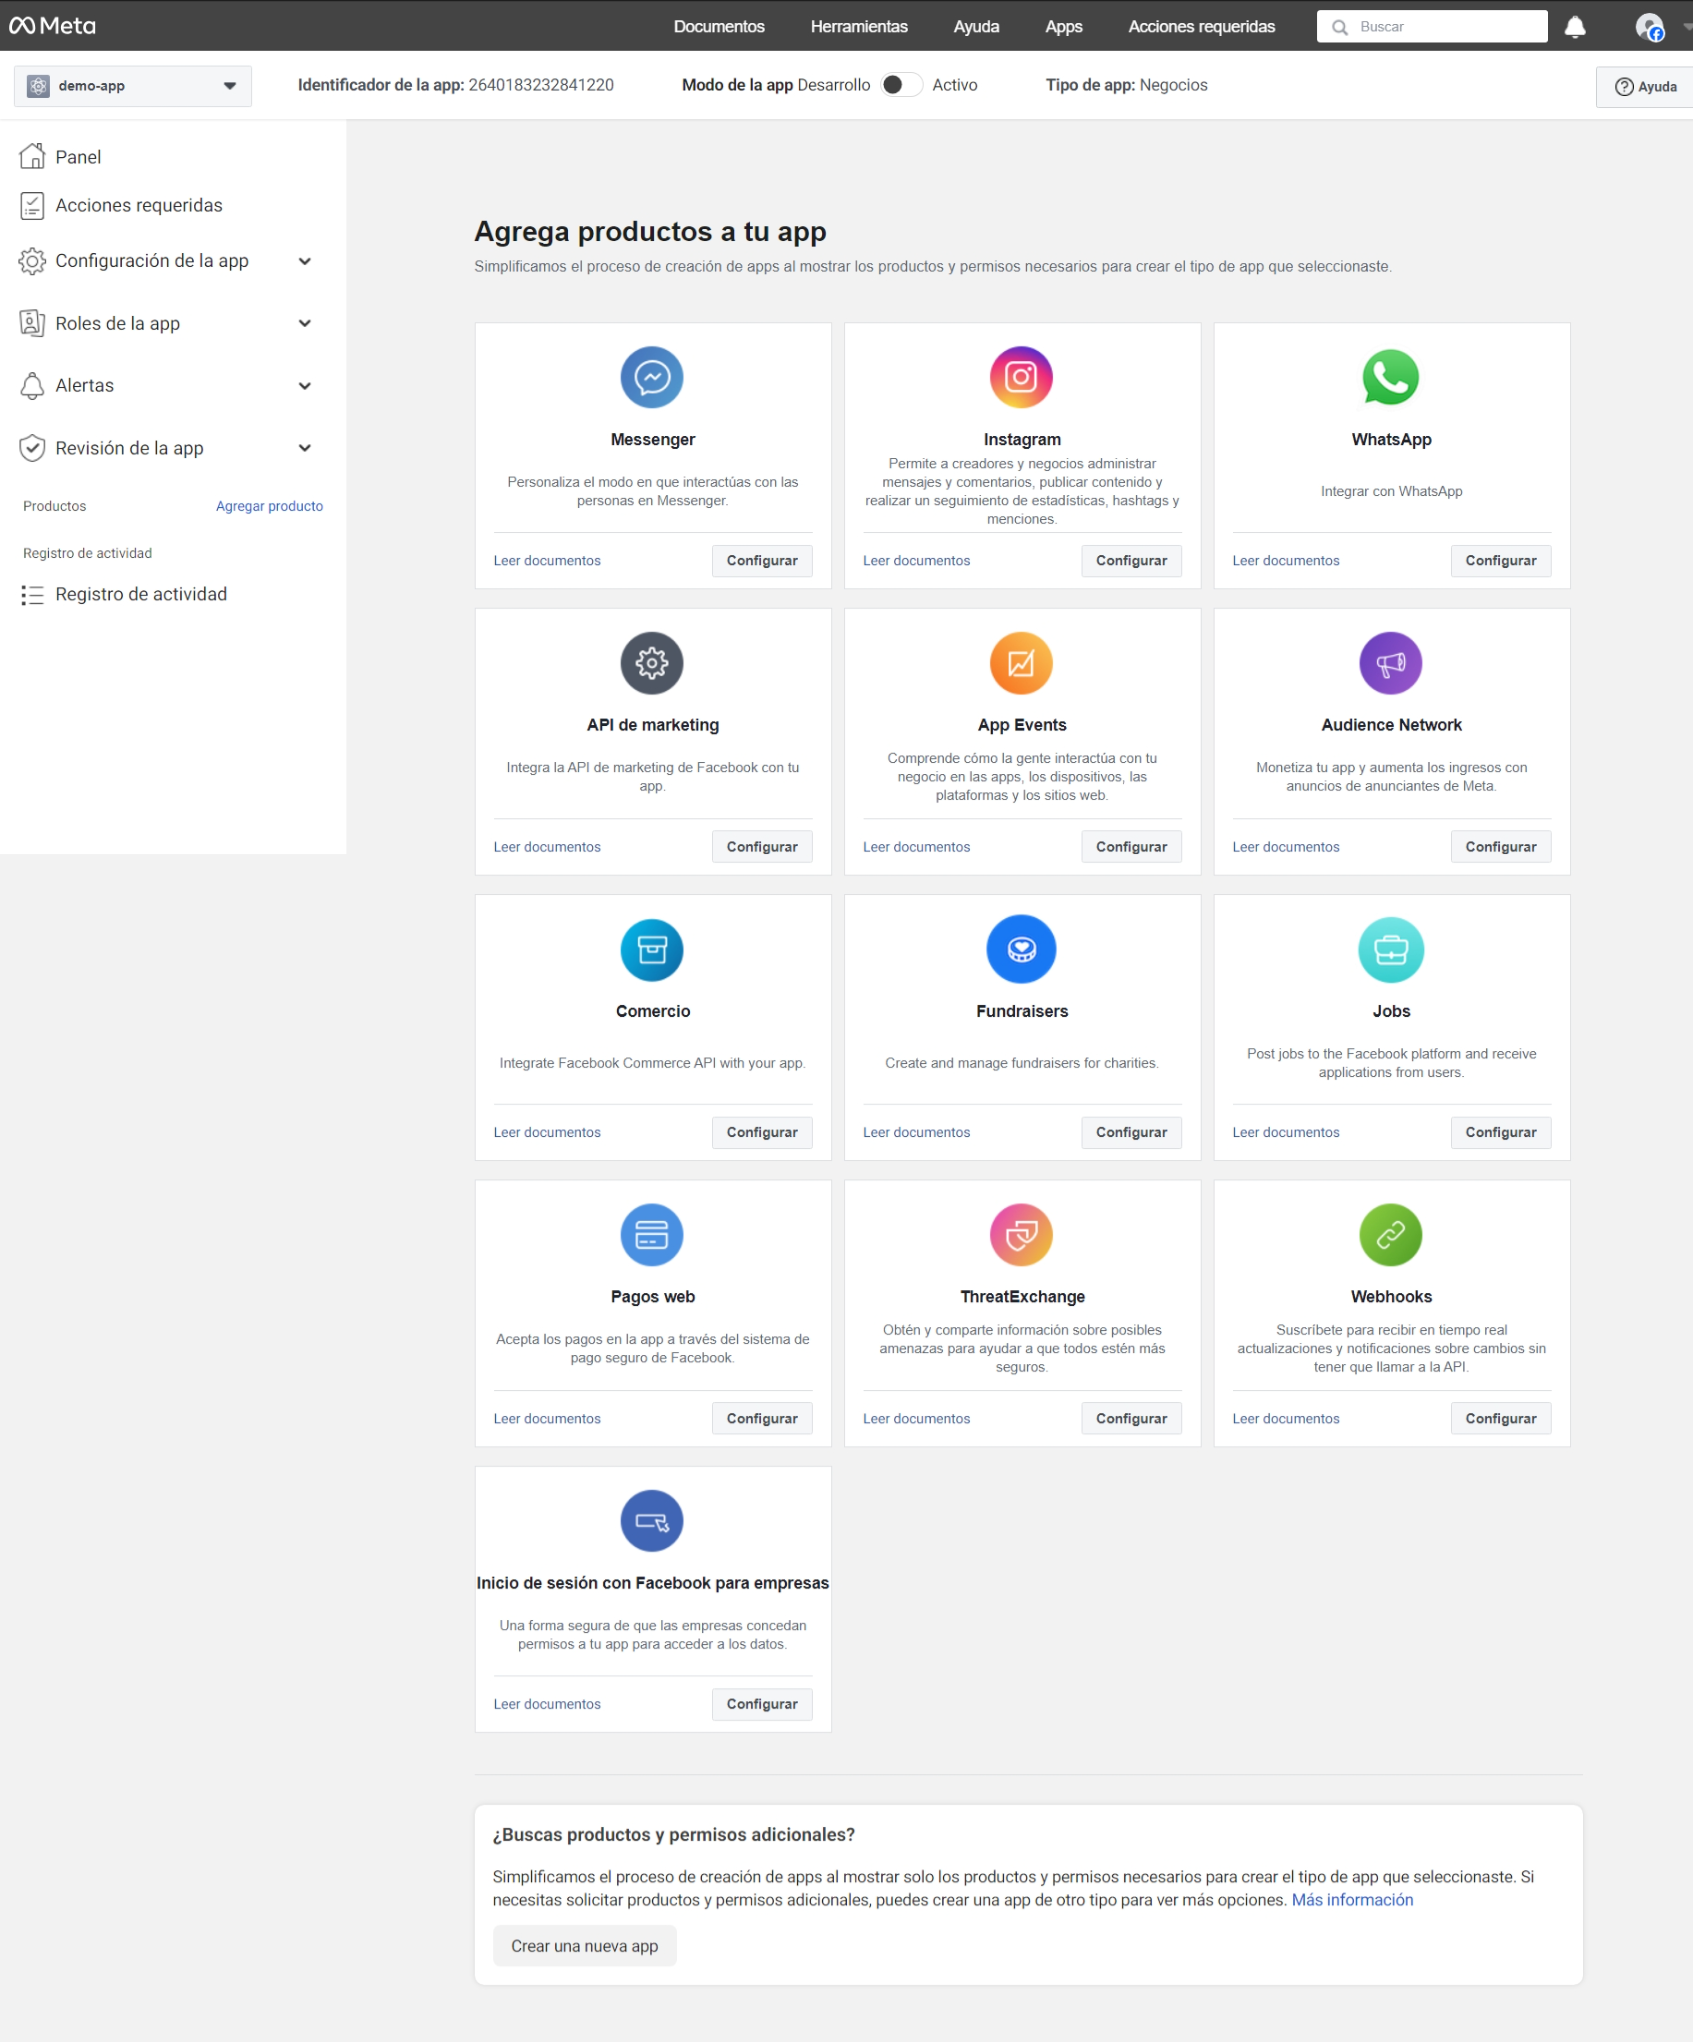Click the Webhooks green link icon
This screenshot has width=1693, height=2042.
pos(1390,1235)
